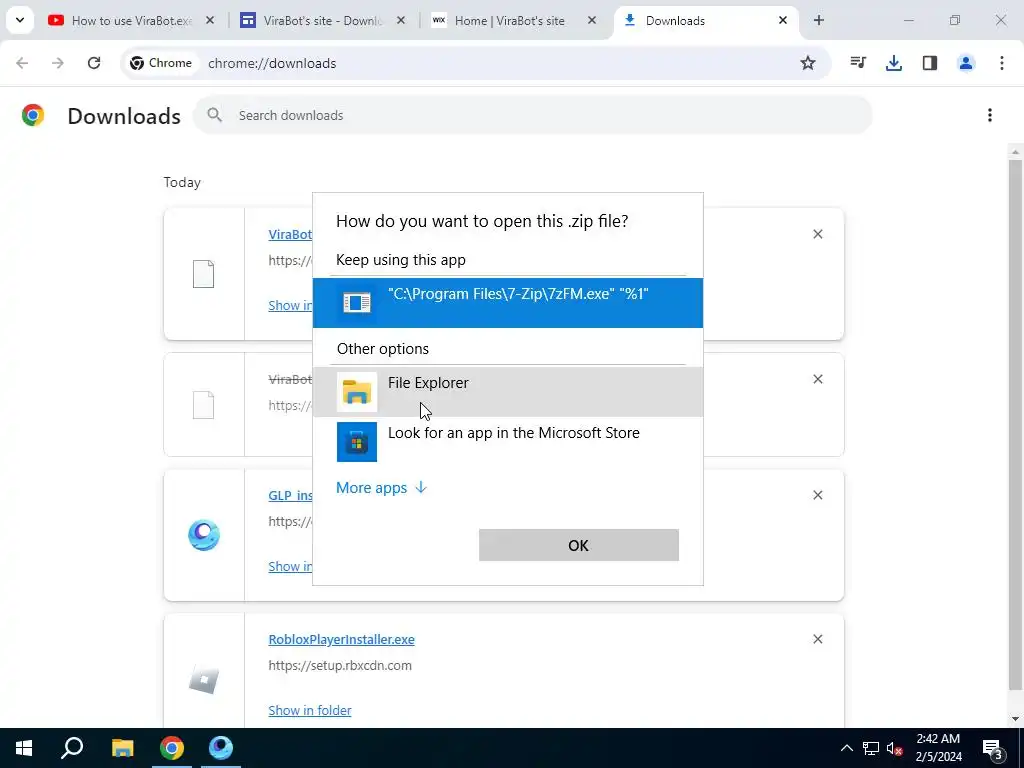The image size is (1024, 768).
Task: Open the Downloads page more actions menu
Action: coord(990,116)
